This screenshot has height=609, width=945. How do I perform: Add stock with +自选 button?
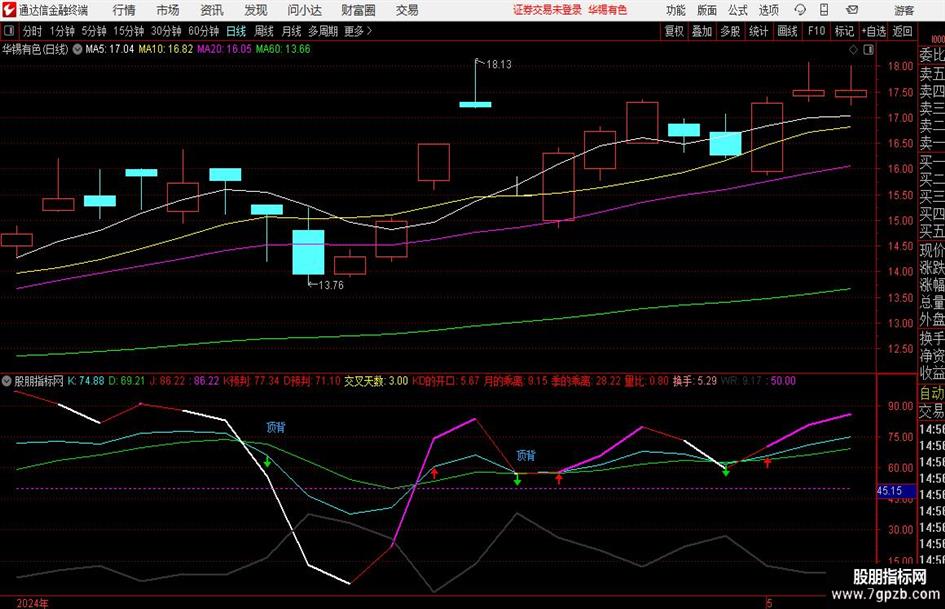coord(874,31)
